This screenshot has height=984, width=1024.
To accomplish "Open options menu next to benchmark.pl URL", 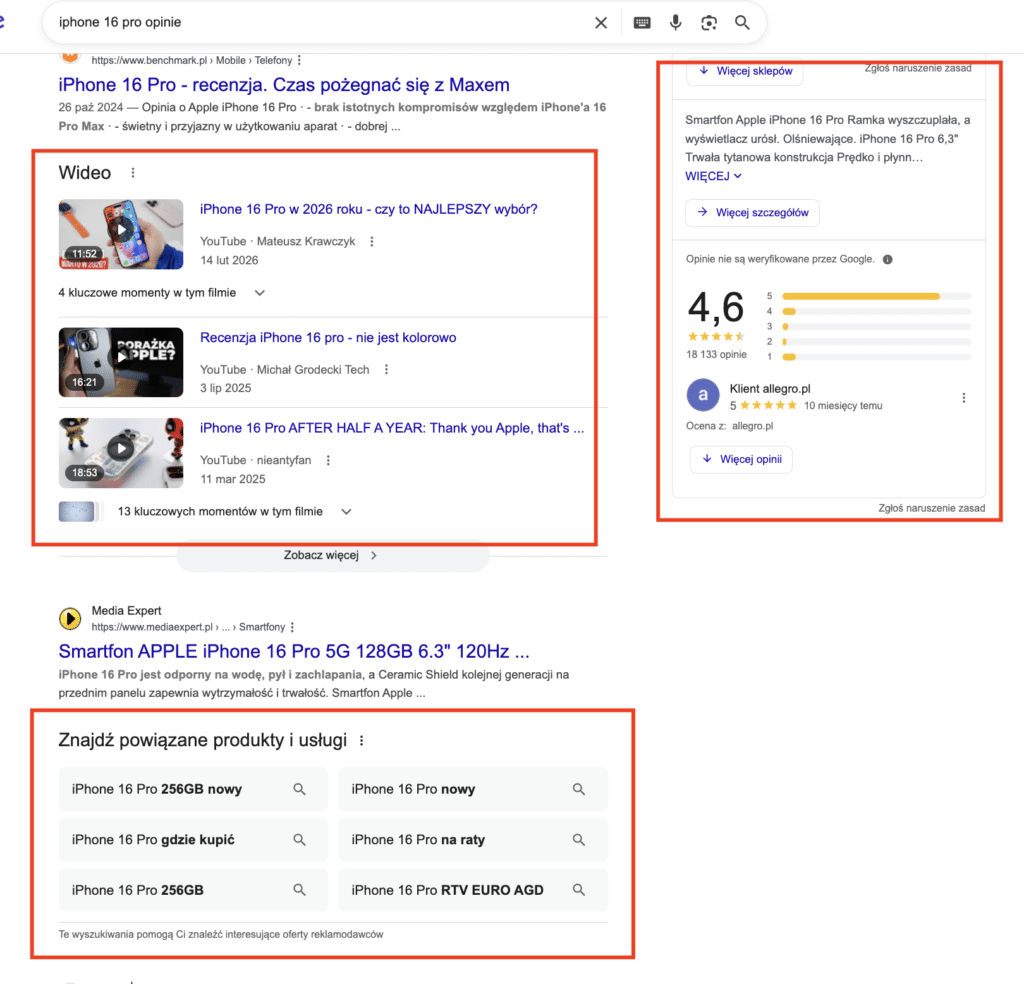I will point(299,60).
